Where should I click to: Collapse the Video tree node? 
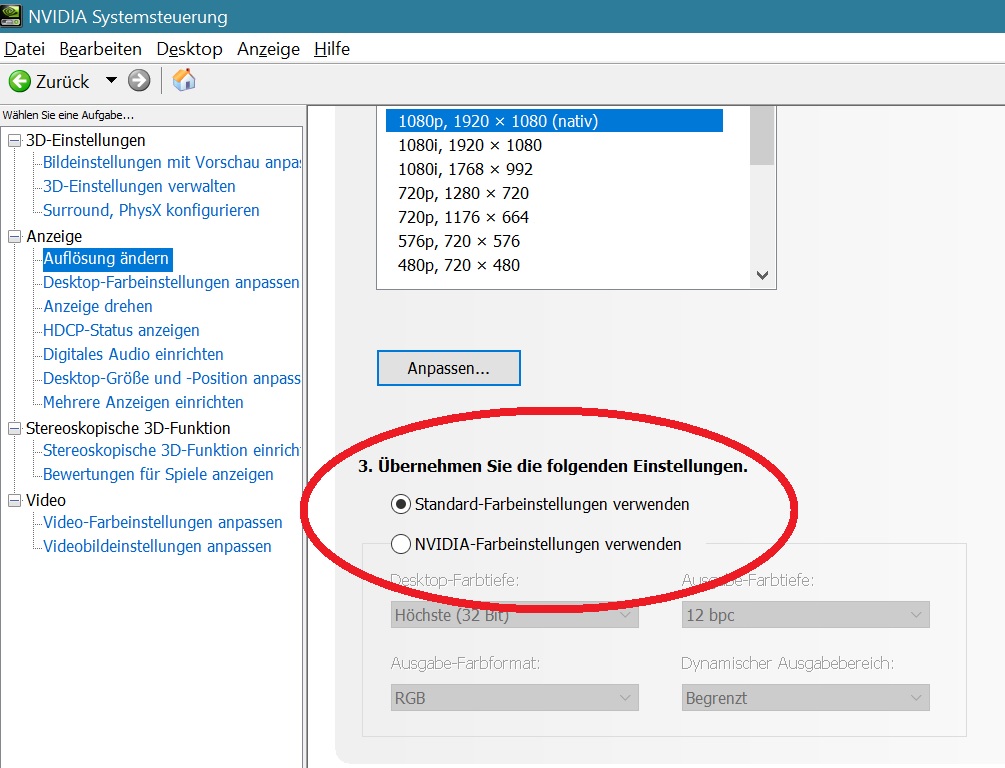pyautogui.click(x=14, y=500)
